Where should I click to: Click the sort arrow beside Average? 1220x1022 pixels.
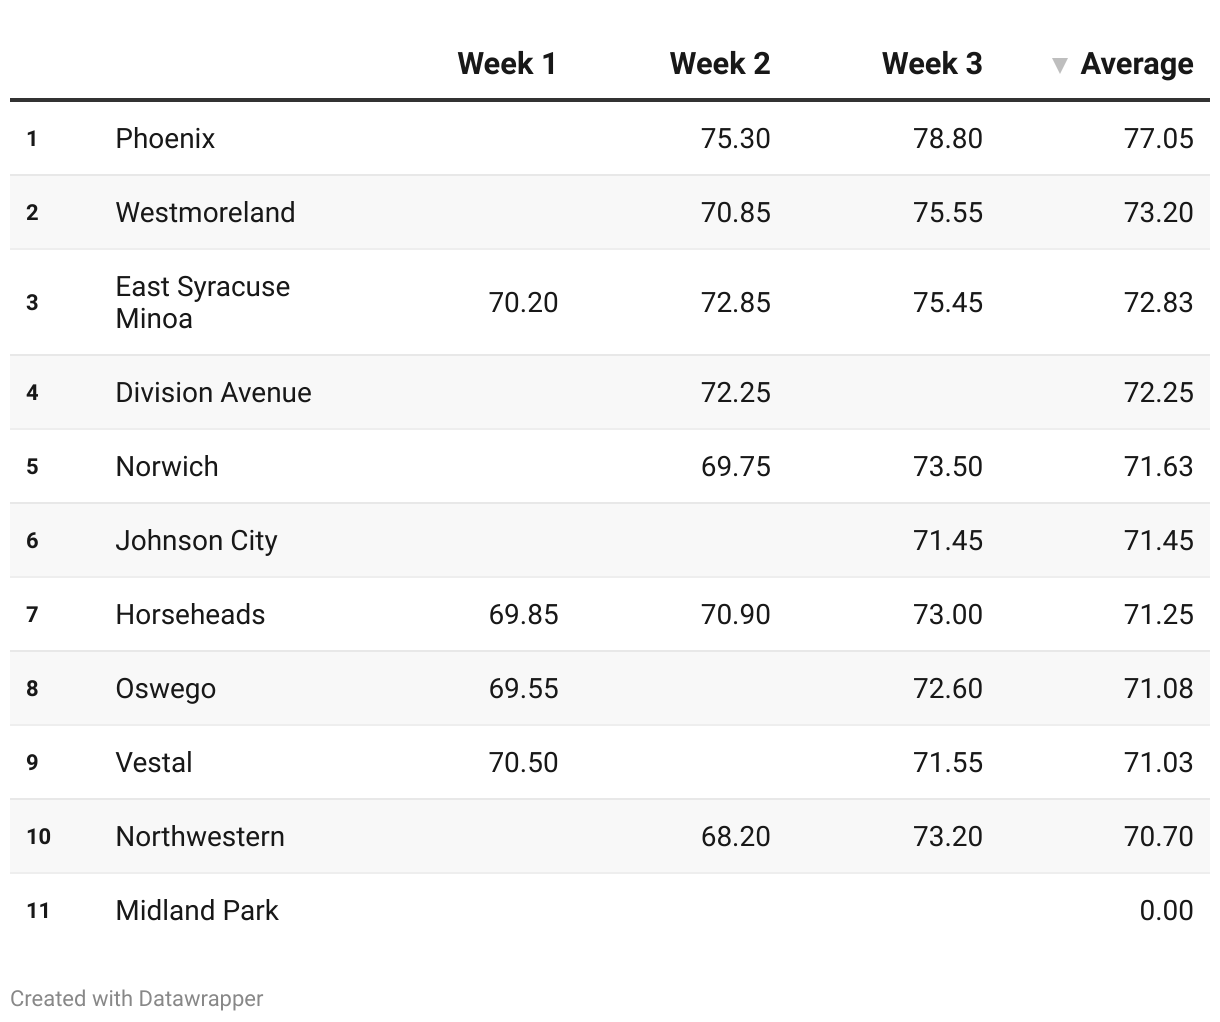tap(1060, 66)
